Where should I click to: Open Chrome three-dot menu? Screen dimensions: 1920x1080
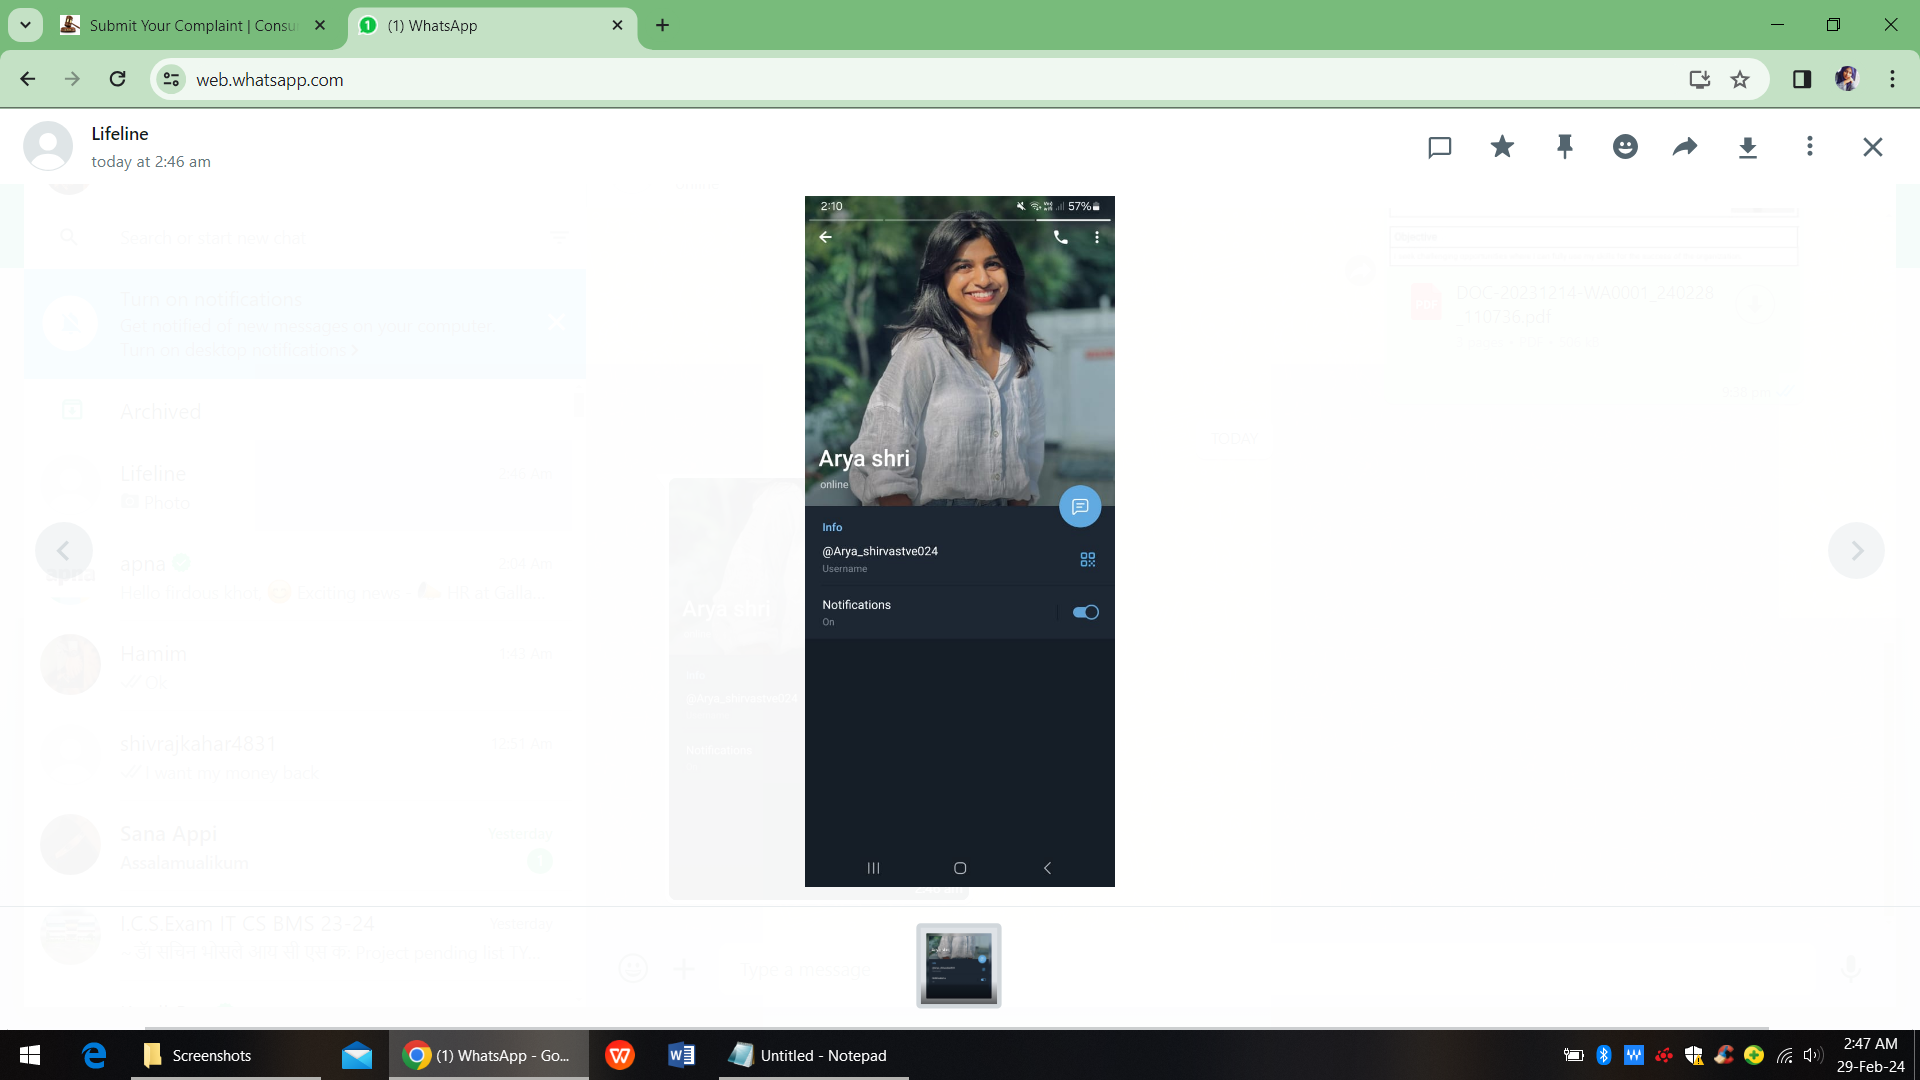[x=1892, y=80]
